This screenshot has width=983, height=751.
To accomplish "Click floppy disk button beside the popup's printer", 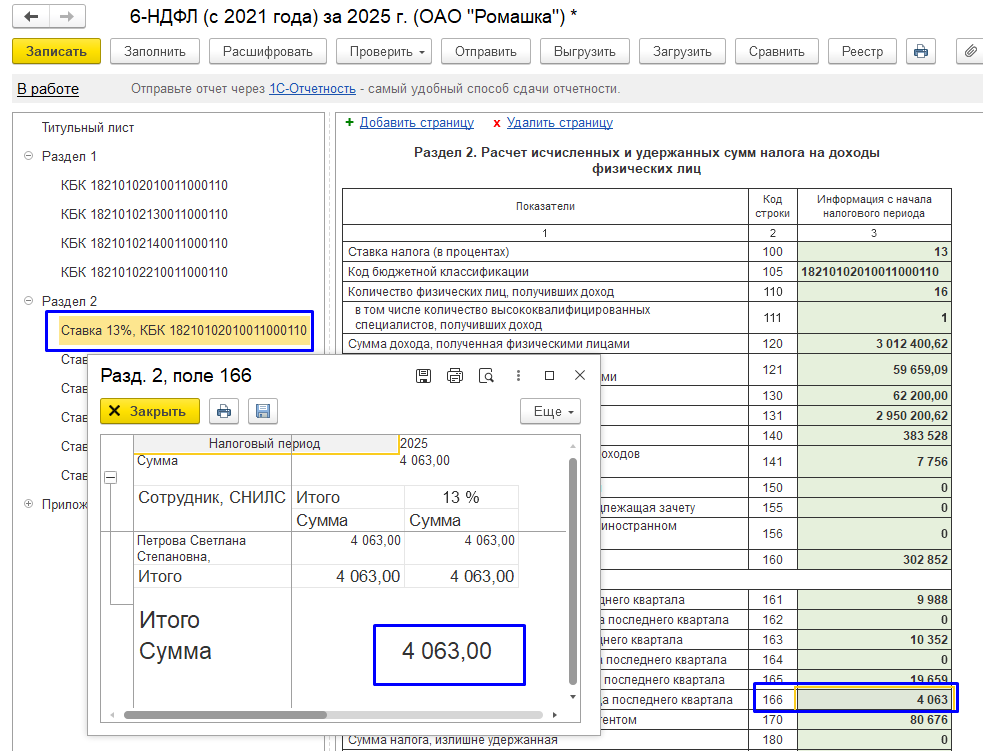I will tap(263, 411).
